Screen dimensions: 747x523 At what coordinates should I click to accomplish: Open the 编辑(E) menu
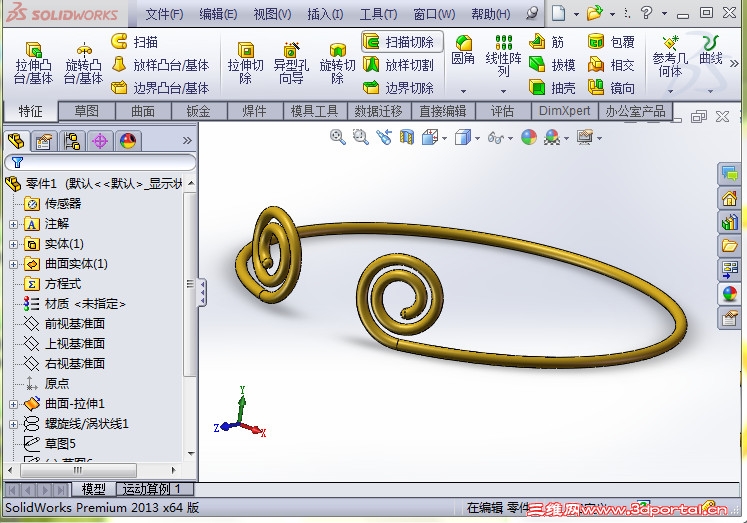[218, 14]
